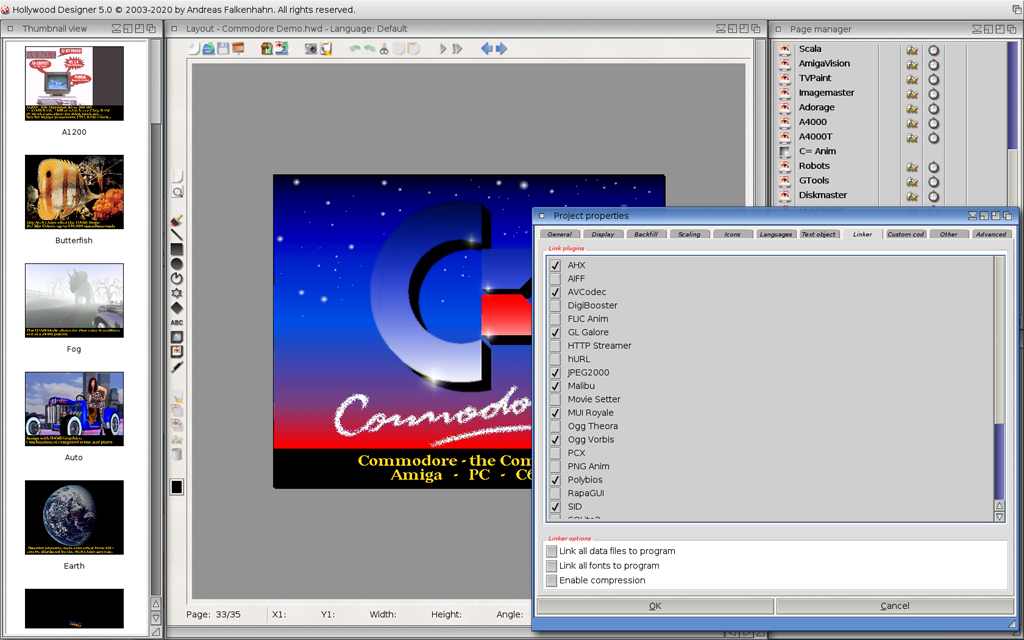Click OK in Project properties

(x=655, y=606)
